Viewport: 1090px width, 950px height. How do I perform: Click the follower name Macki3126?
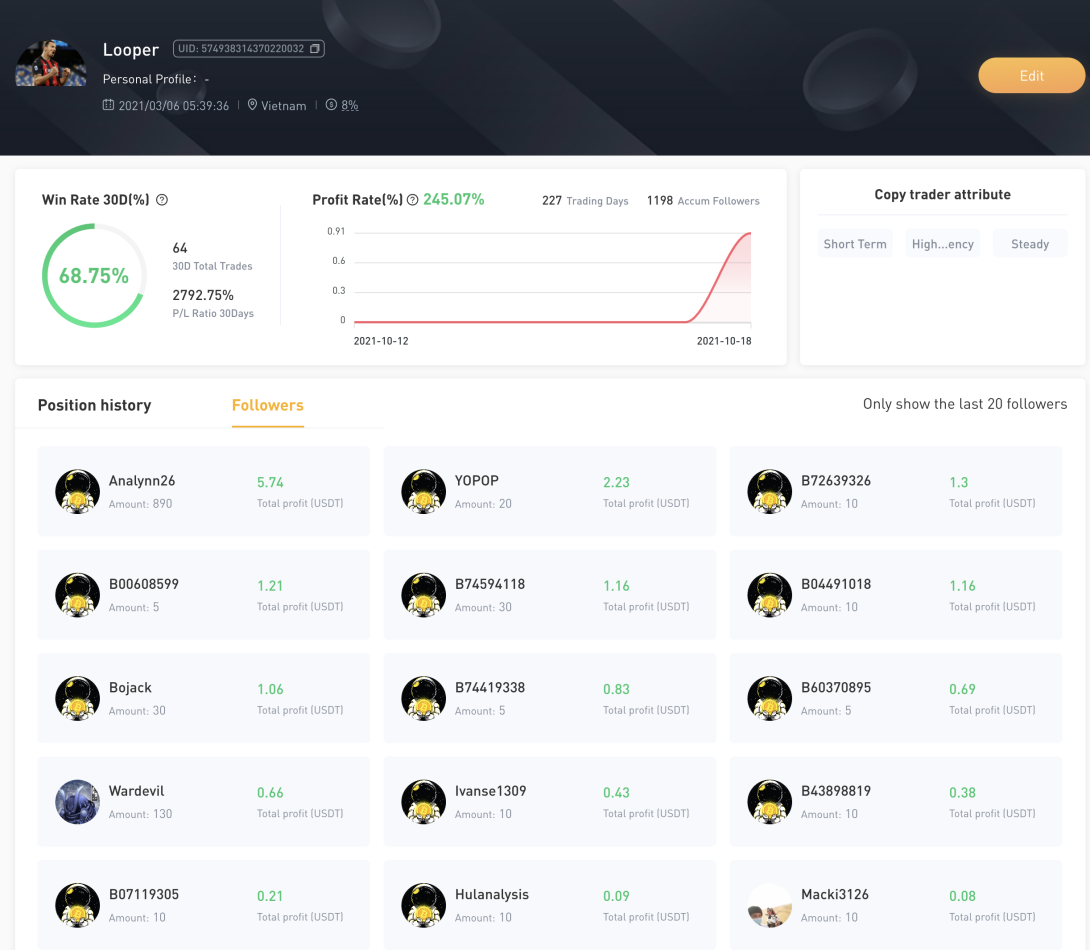pyautogui.click(x=835, y=894)
